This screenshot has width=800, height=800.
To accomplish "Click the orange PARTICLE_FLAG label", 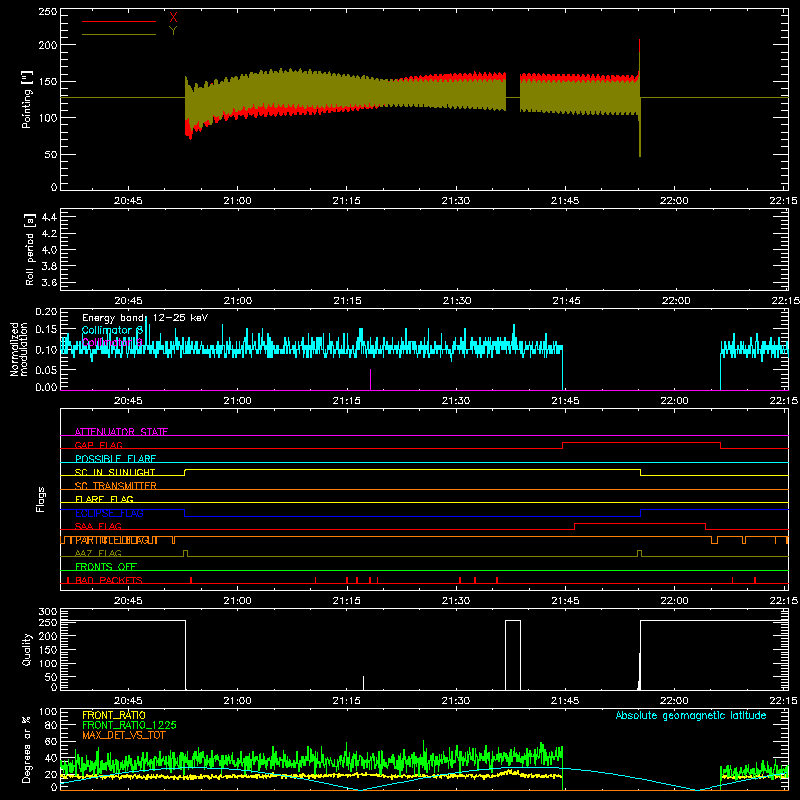I will click(116, 540).
